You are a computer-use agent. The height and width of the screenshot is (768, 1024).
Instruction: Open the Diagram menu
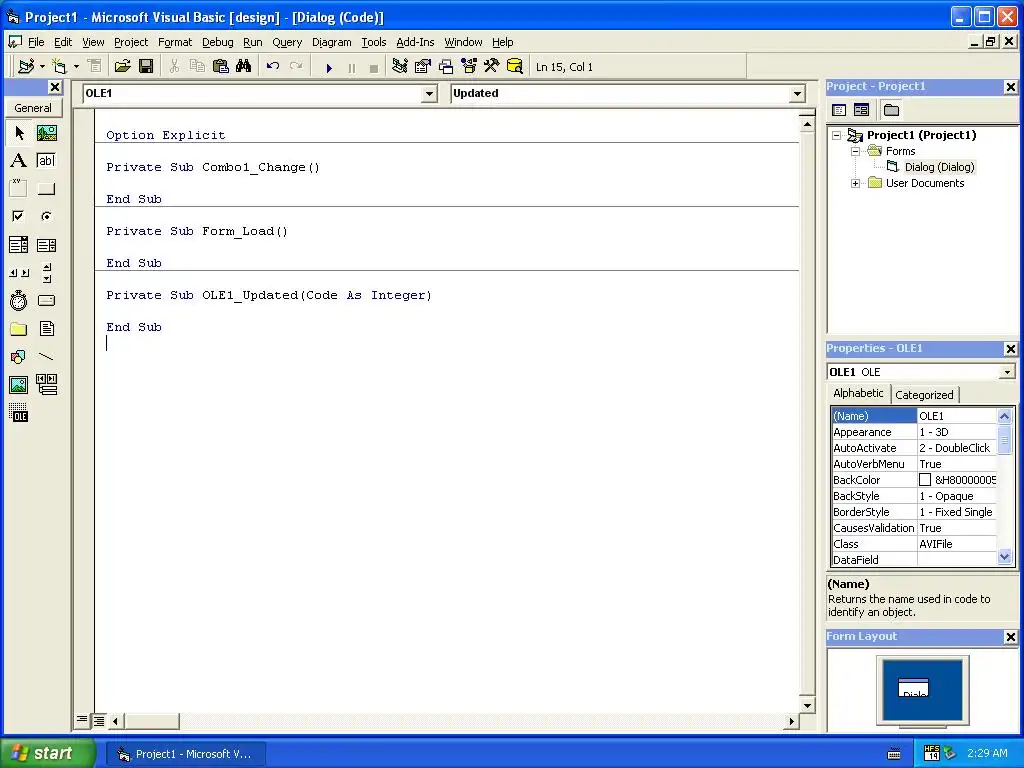coord(332,42)
